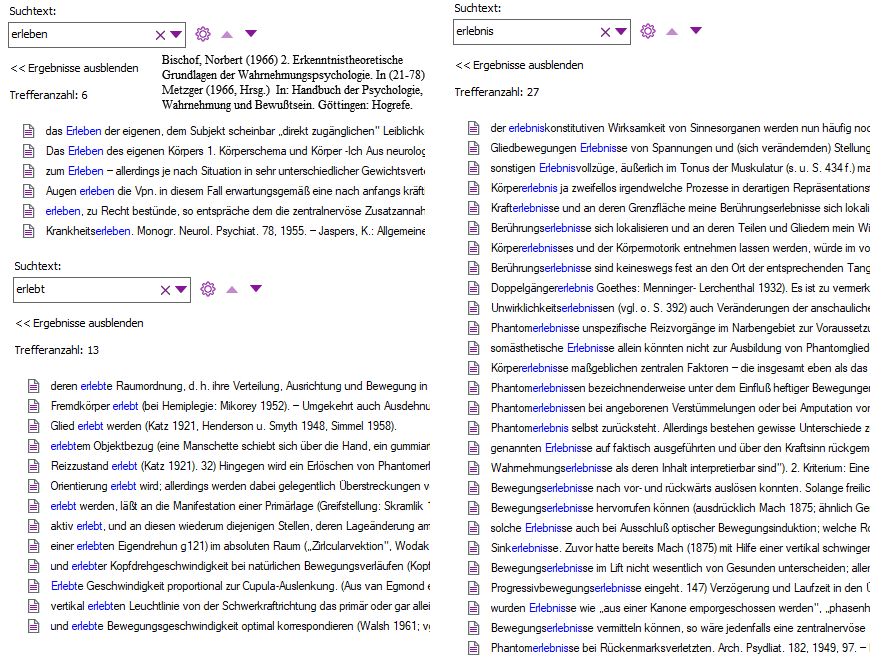Image resolution: width=884 pixels, height=663 pixels.
Task: Go to previous hit for 'erlebnis' search
Action: [672, 32]
